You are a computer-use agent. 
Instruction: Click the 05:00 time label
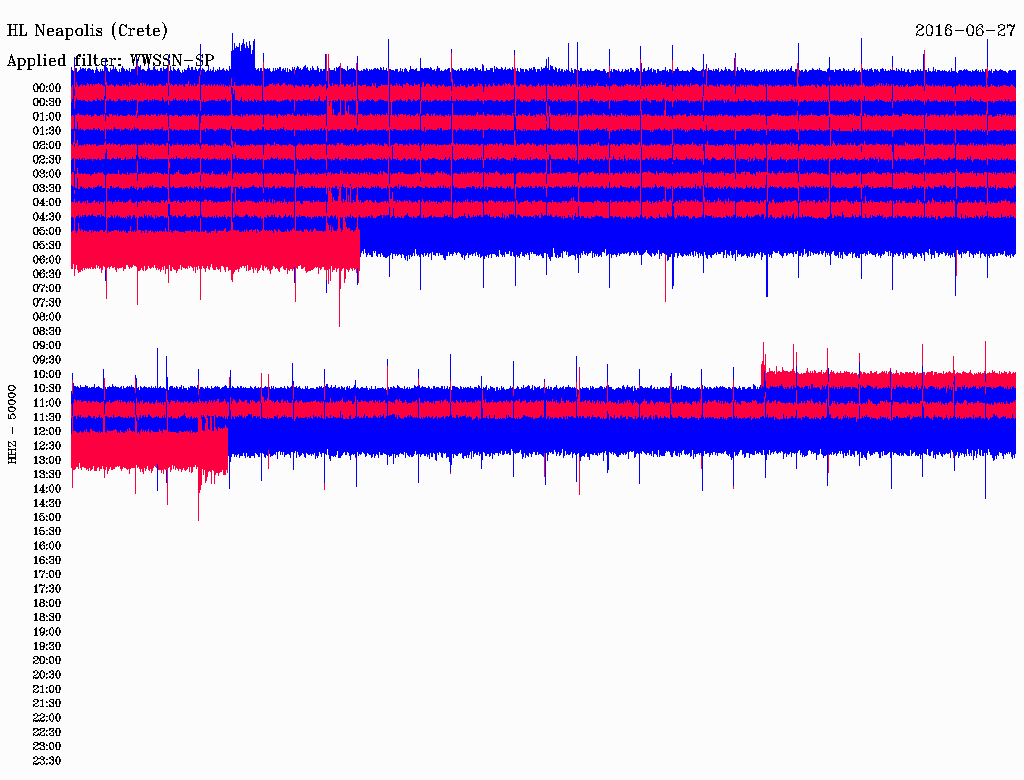coord(47,231)
